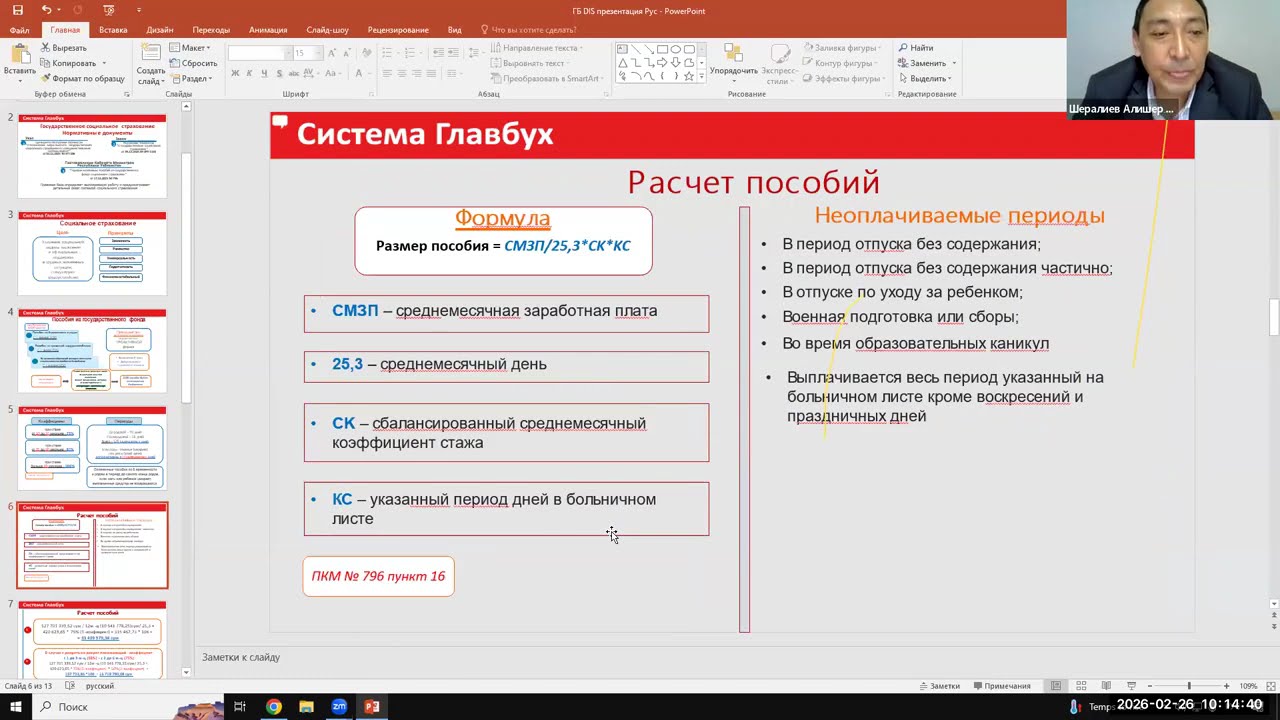Open the Буфер обмена dialog launcher
The image size is (1280, 720).
tap(127, 94)
